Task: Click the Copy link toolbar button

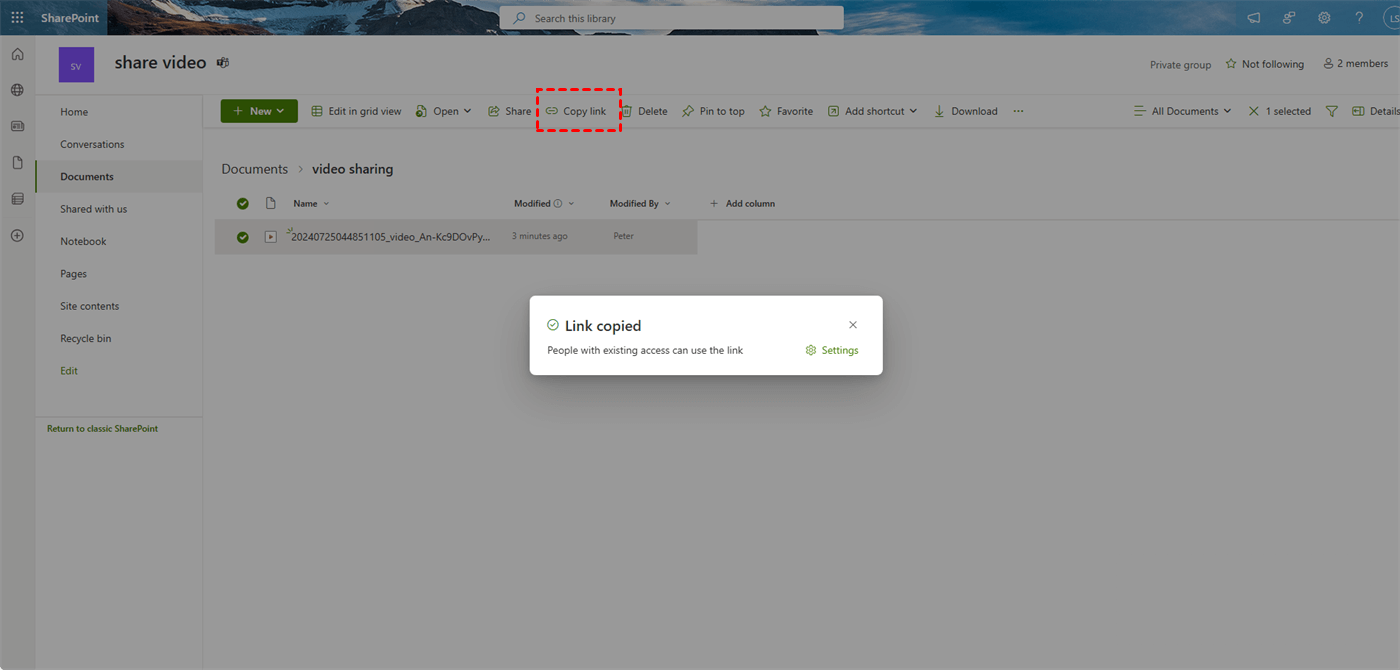Action: click(576, 111)
